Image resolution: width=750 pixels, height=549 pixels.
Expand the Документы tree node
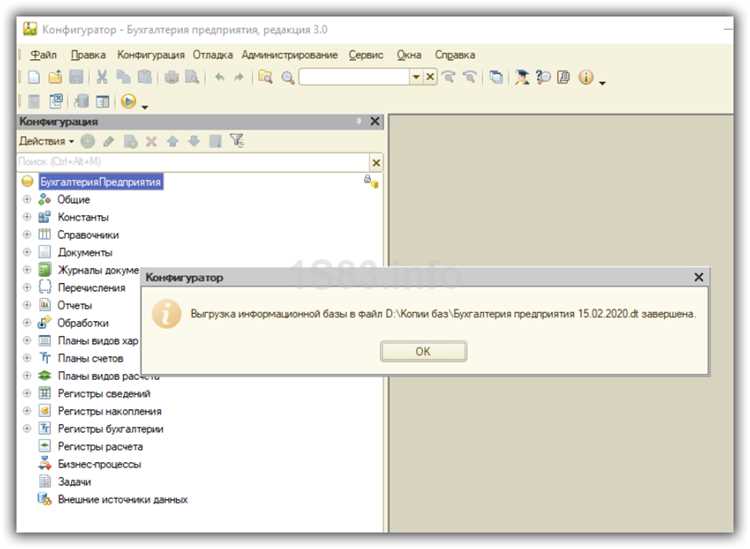[27, 252]
